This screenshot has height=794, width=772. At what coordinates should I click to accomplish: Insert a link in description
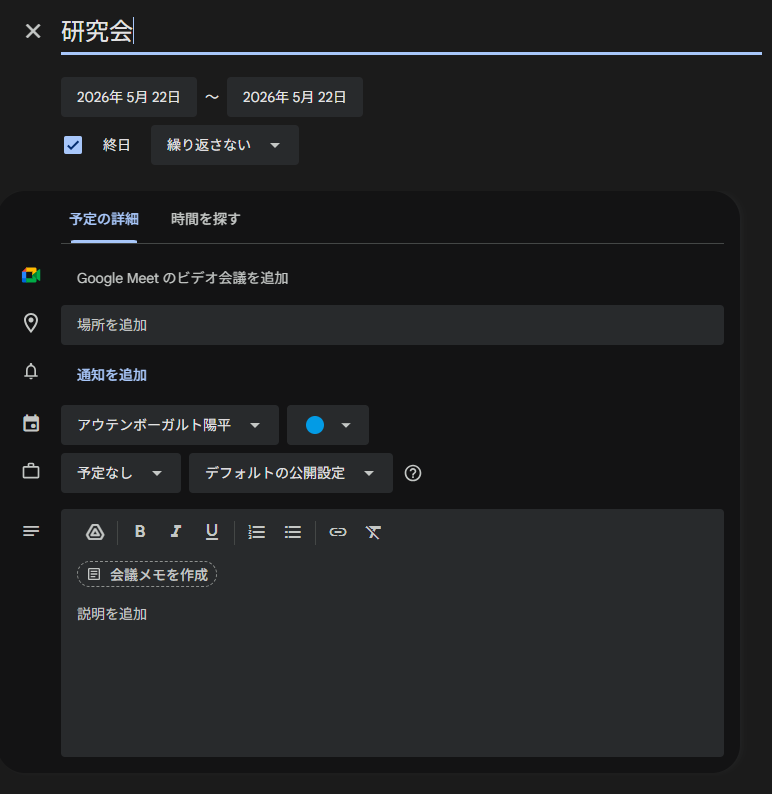(x=338, y=532)
